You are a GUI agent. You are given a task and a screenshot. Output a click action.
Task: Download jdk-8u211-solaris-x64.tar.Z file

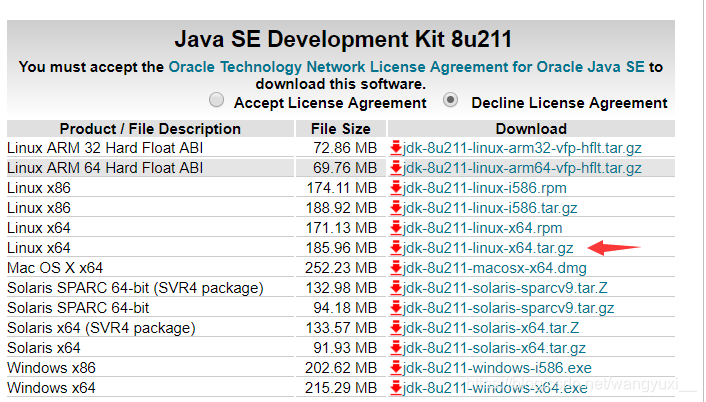[x=491, y=328]
